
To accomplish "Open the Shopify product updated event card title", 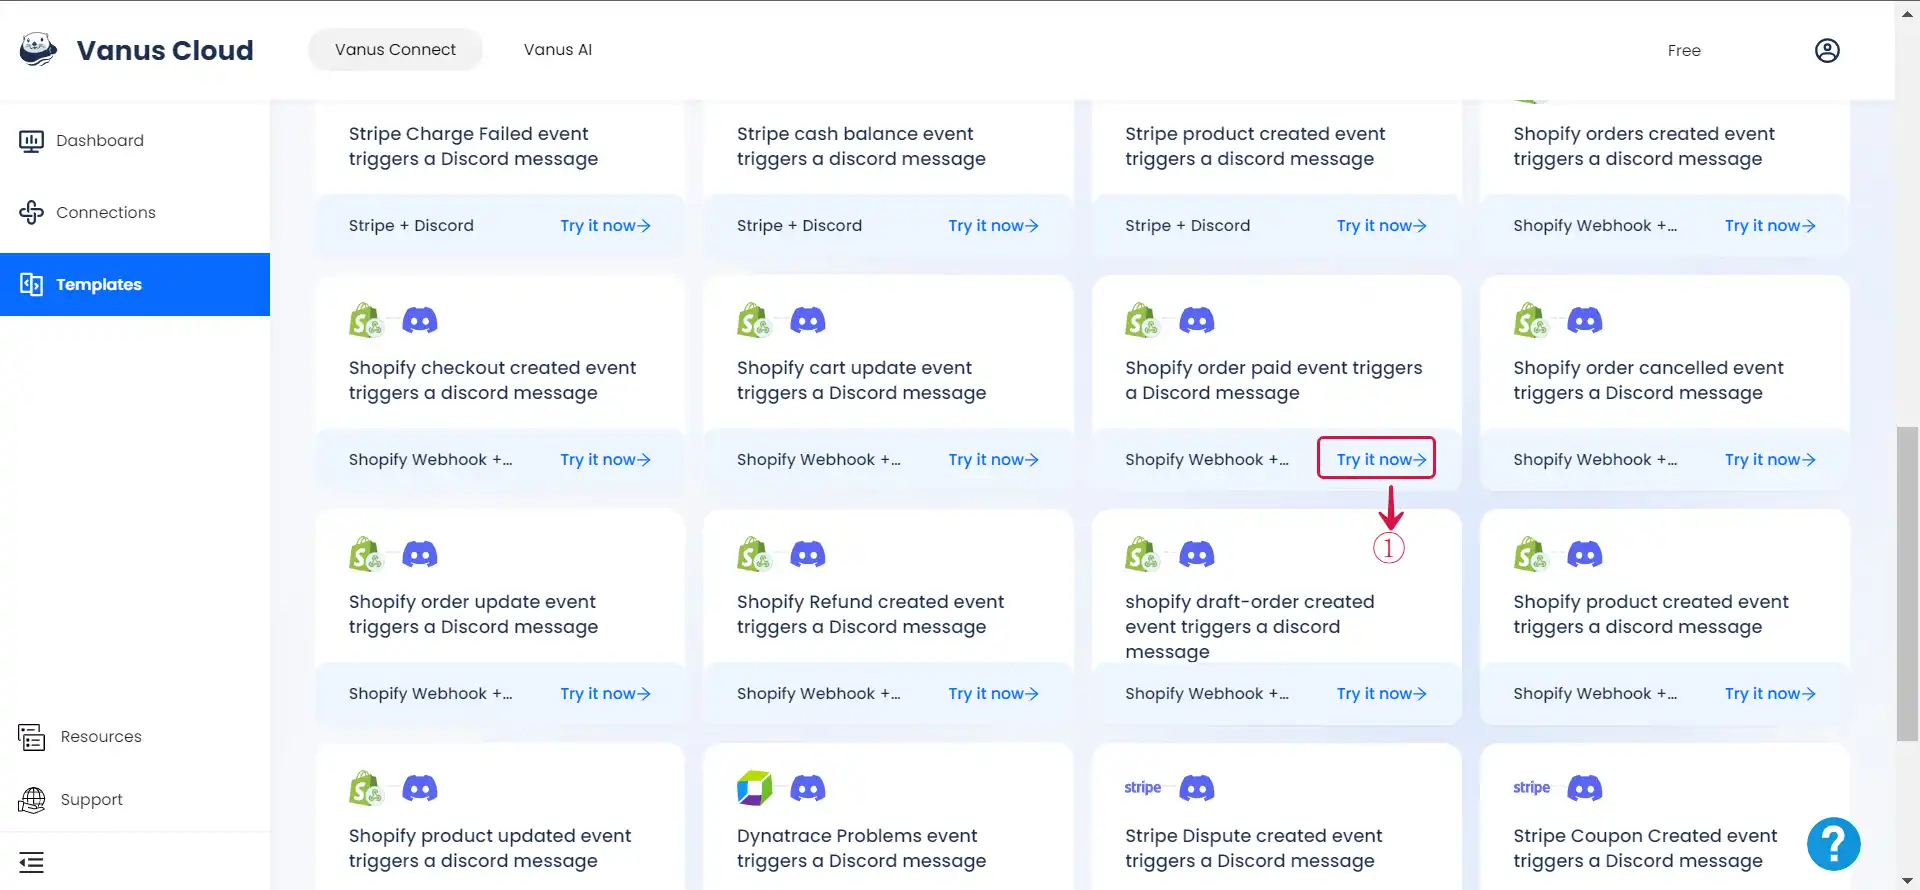I will (x=490, y=848).
